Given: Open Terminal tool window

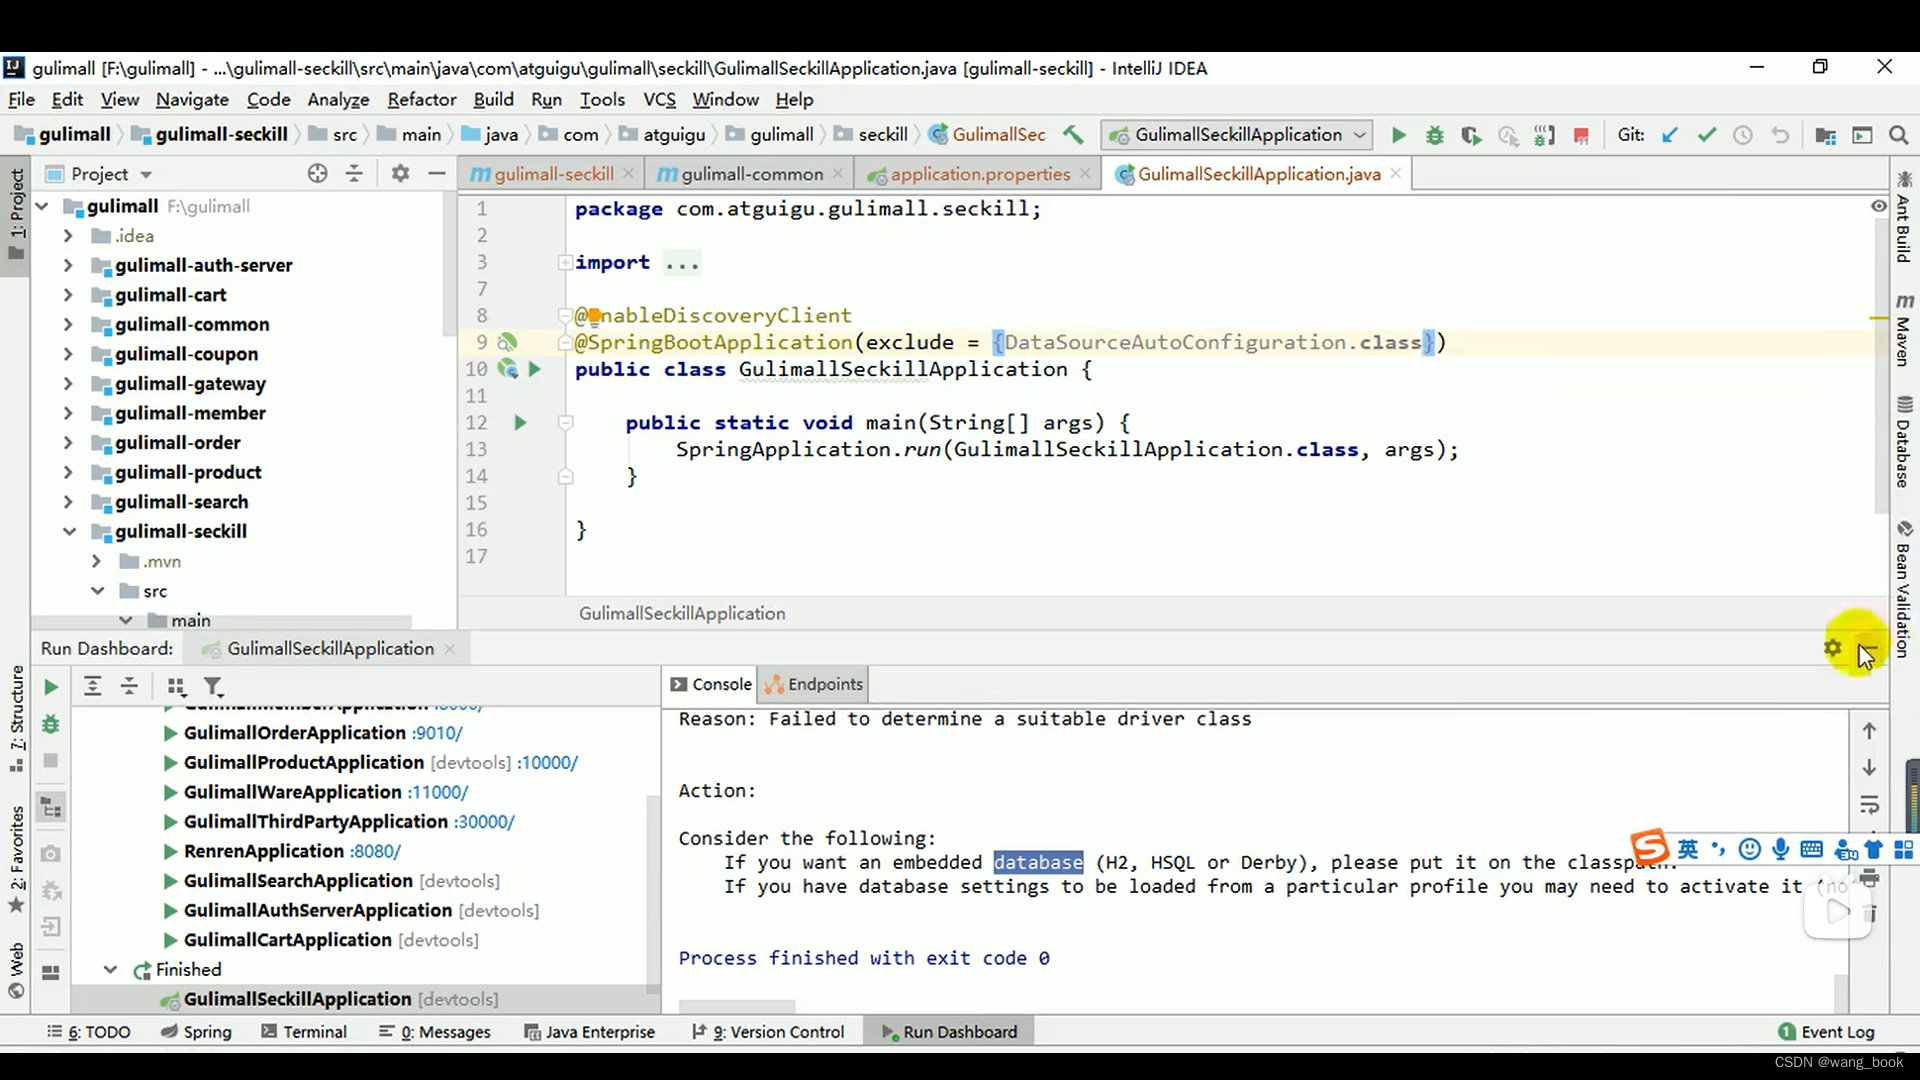Looking at the screenshot, I should [304, 1031].
